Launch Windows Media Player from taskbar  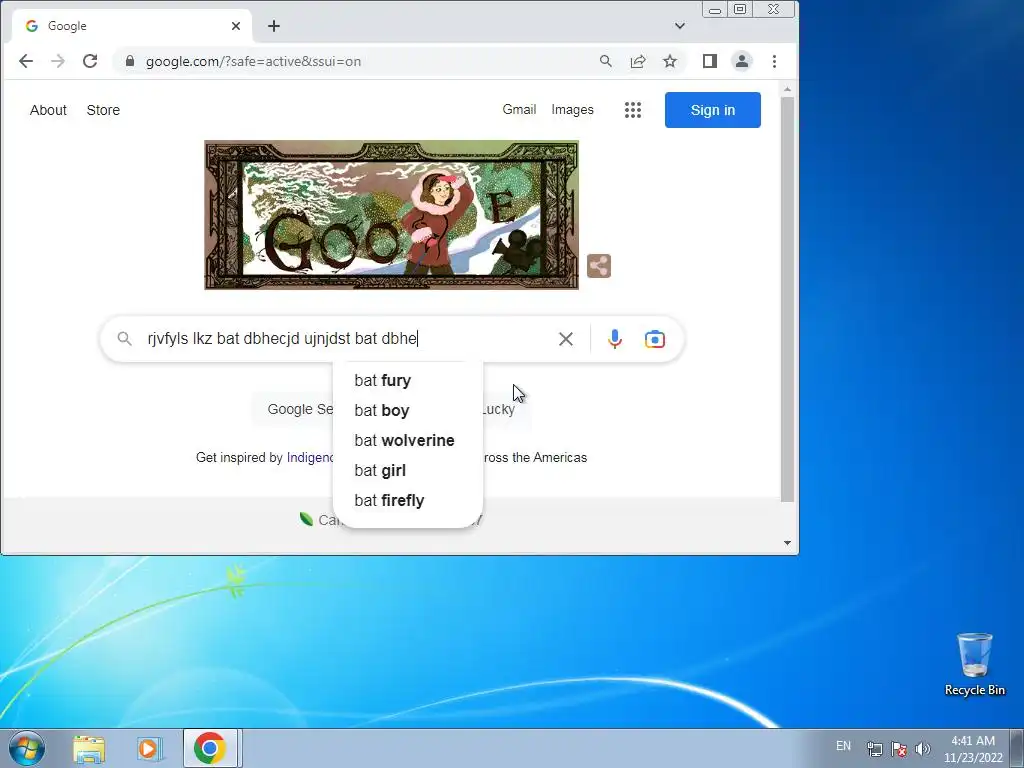tap(149, 749)
